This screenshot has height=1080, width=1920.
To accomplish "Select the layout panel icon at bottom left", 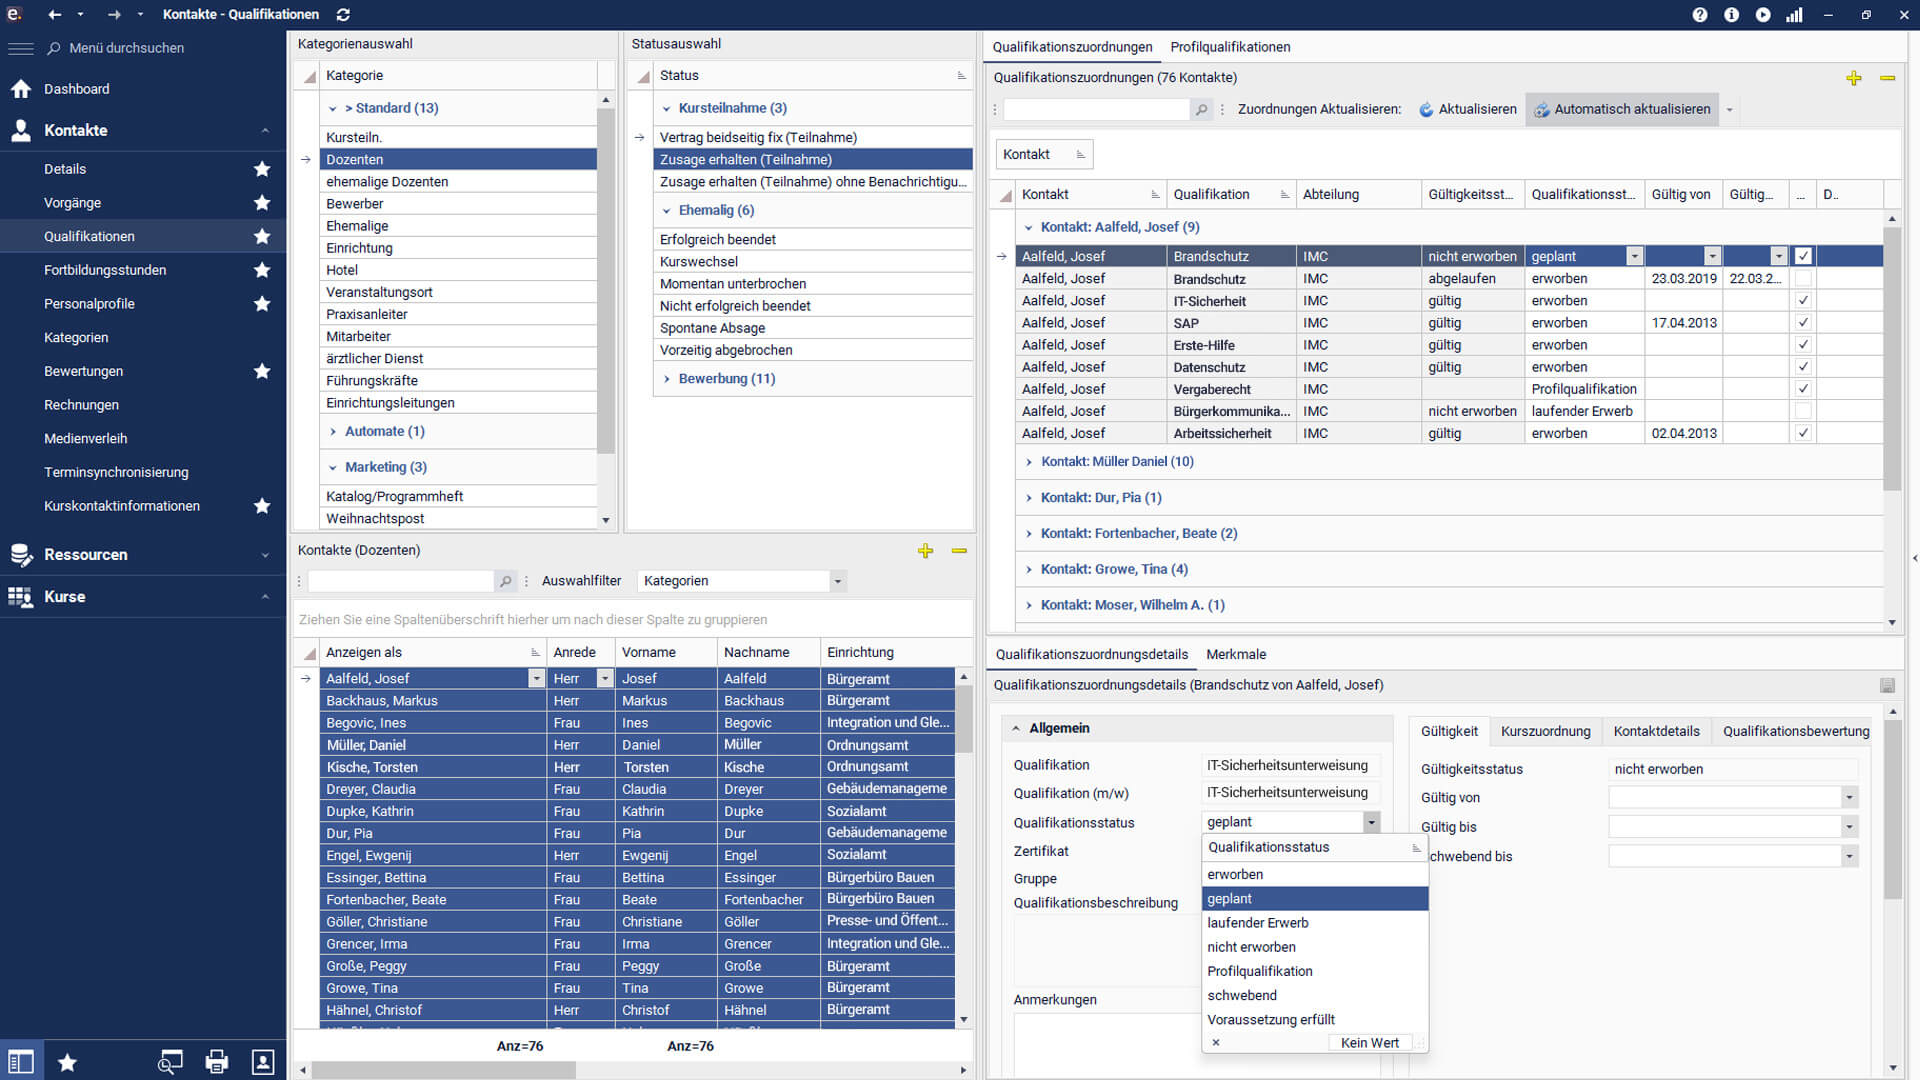I will (x=21, y=1062).
